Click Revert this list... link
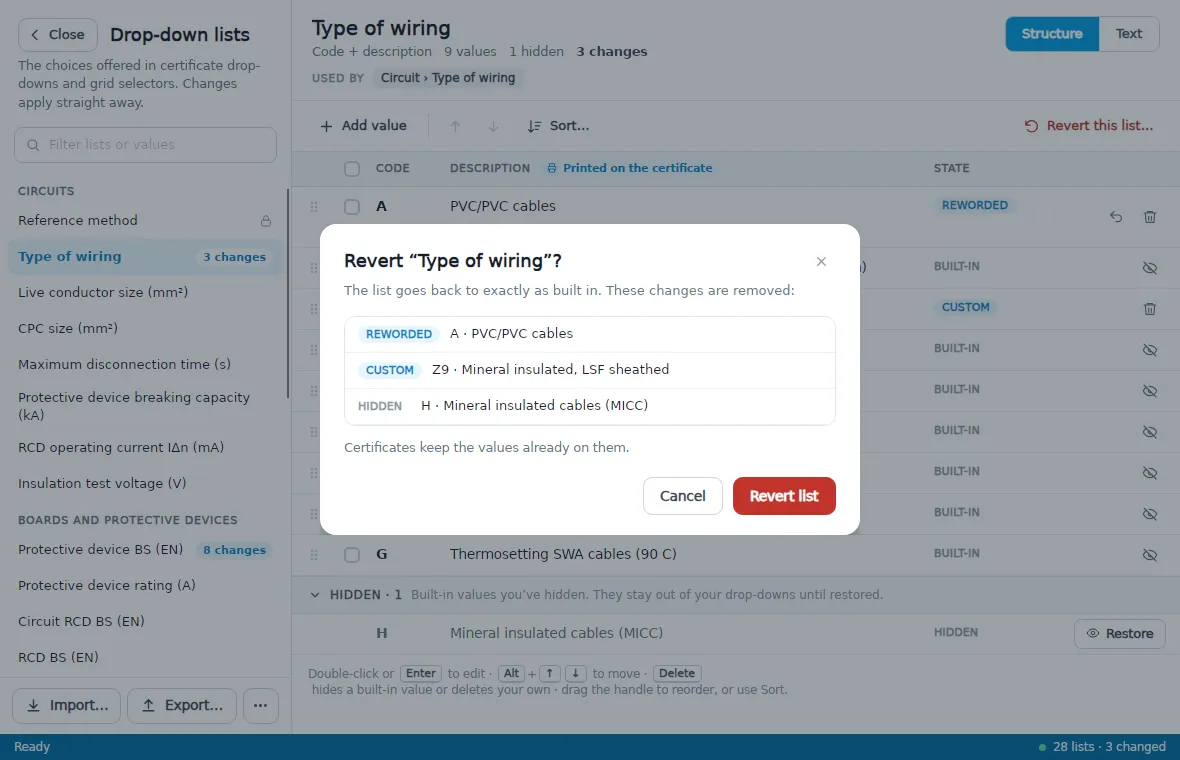The image size is (1180, 760). click(1088, 126)
